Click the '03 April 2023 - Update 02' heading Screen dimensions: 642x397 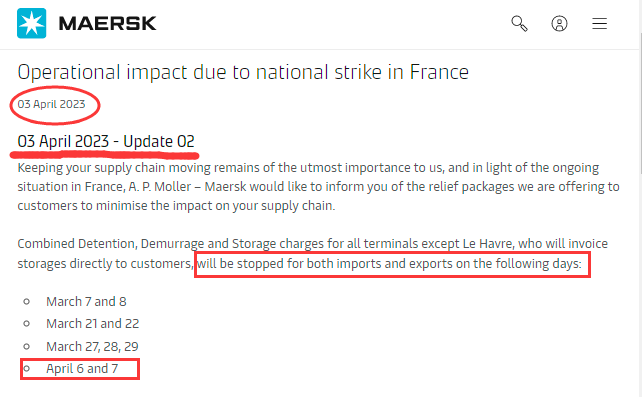click(x=106, y=141)
